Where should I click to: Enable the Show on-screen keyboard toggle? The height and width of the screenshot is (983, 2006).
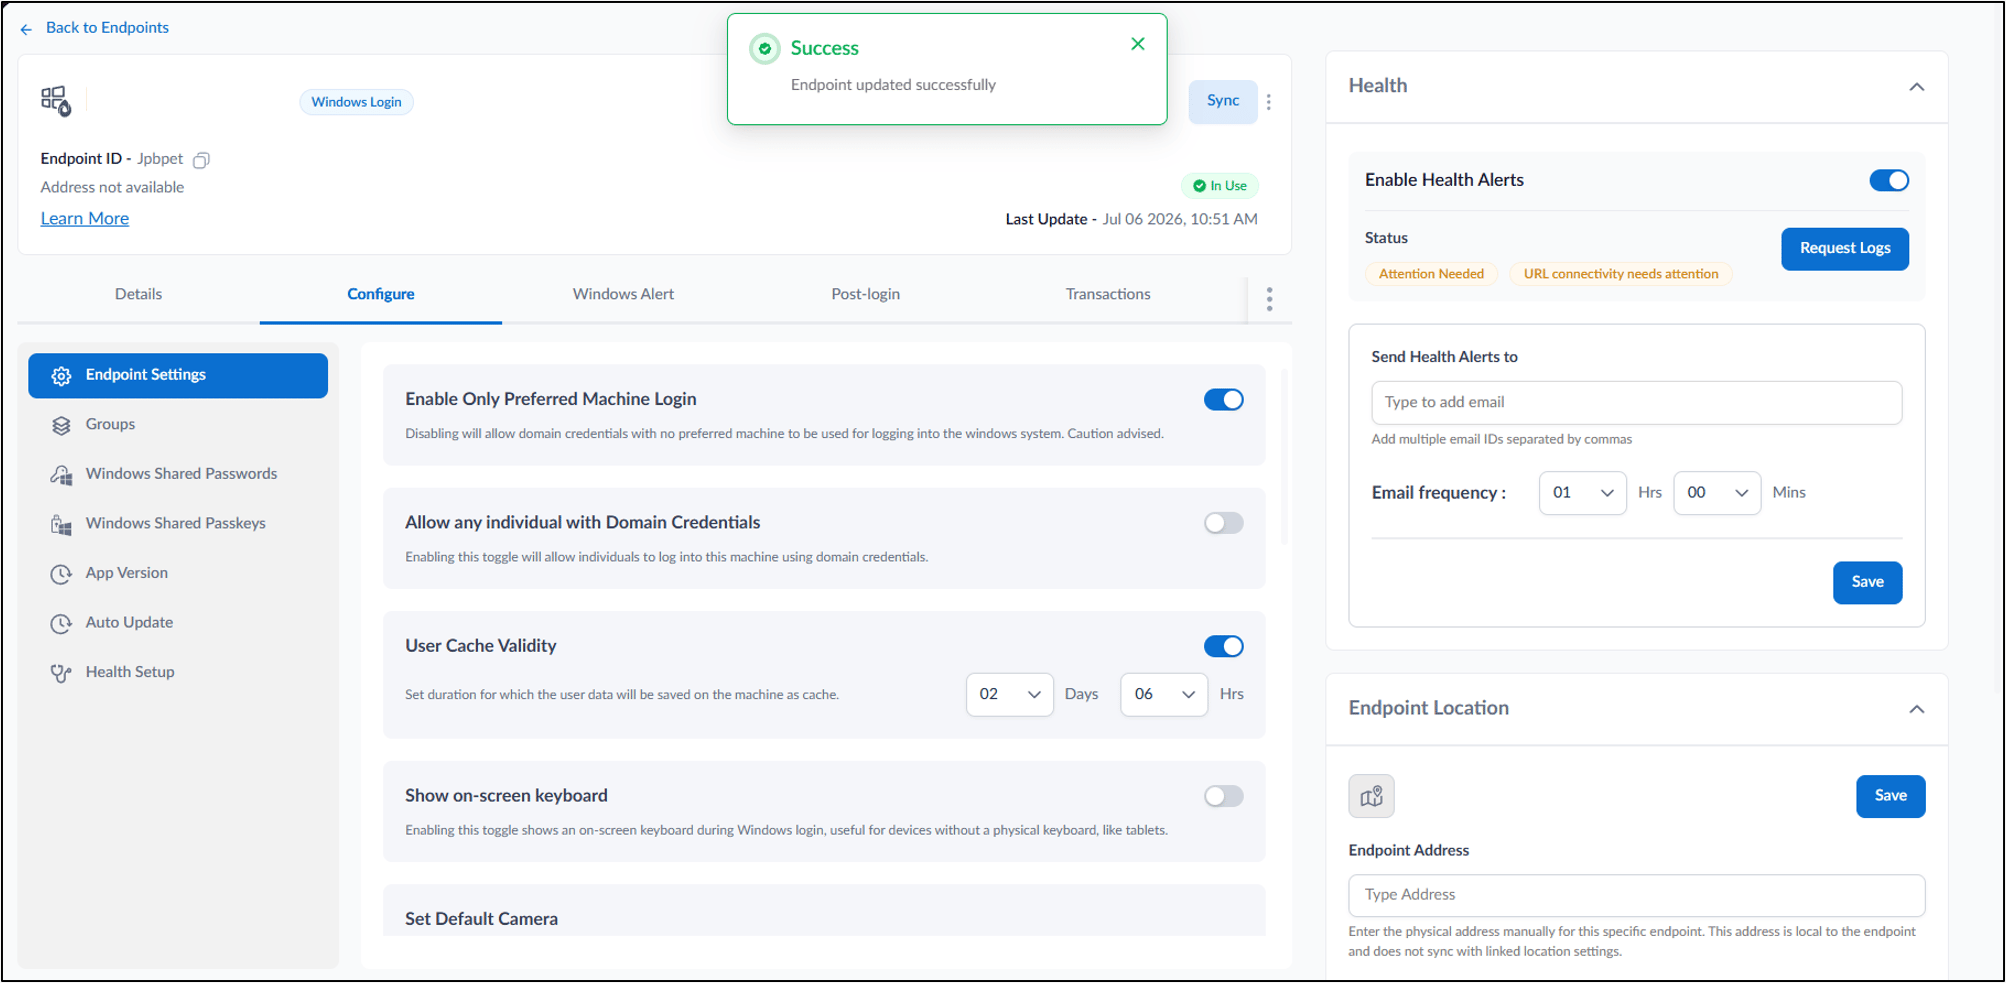pyautogui.click(x=1223, y=796)
